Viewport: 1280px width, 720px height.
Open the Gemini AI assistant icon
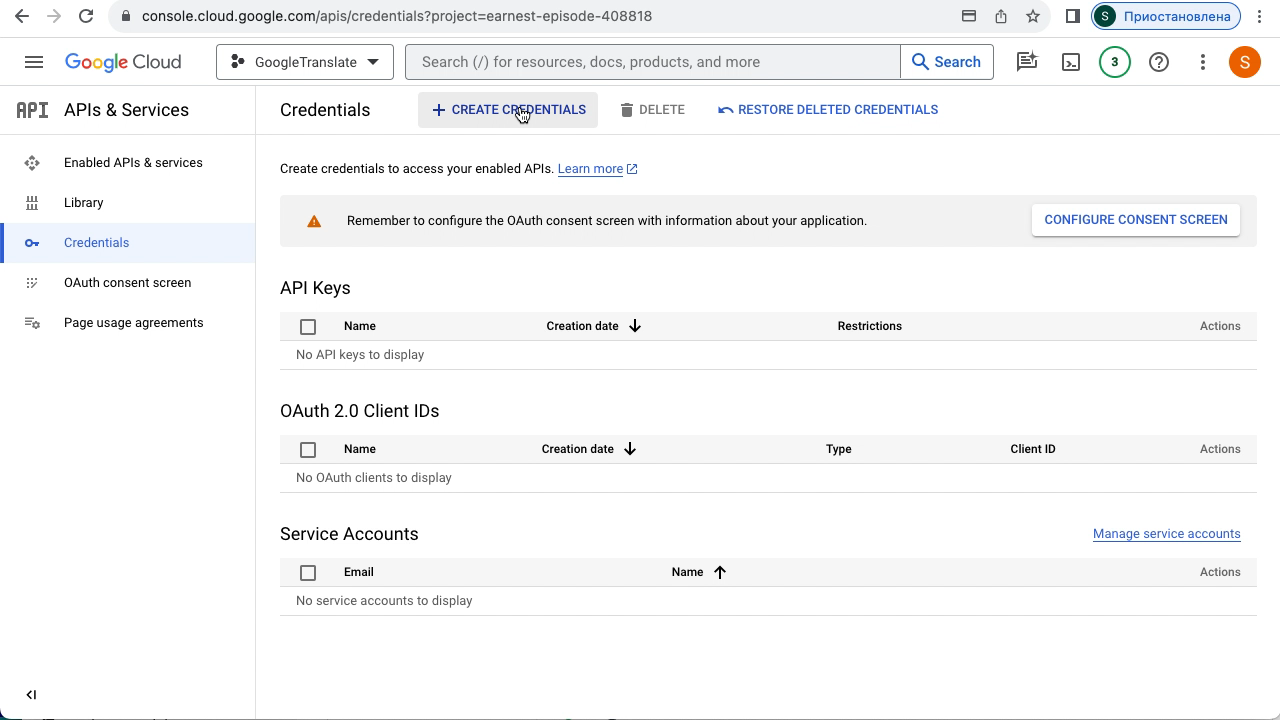tap(1027, 62)
